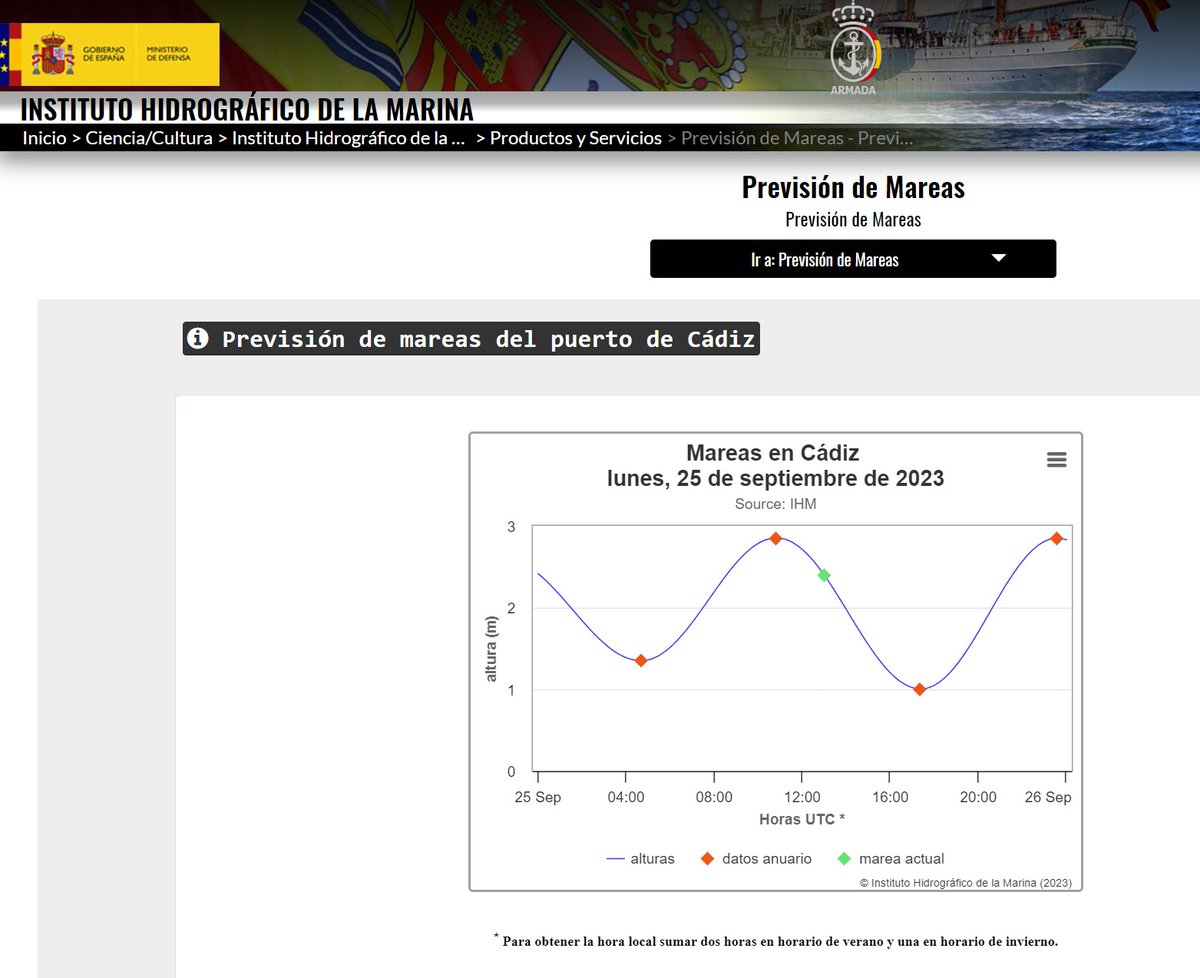The image size is (1200, 978).
Task: Click the 'Source: IHM' subtitle text
Action: (x=775, y=504)
